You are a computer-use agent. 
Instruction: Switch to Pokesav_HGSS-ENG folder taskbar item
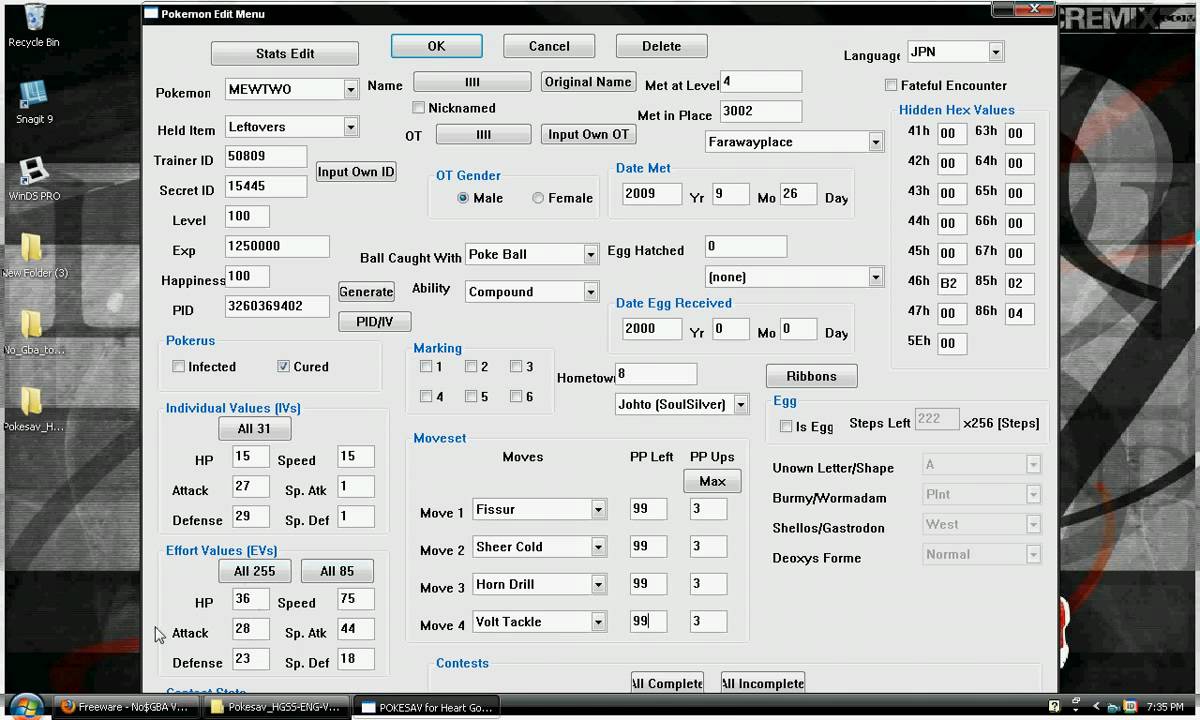tap(277, 707)
